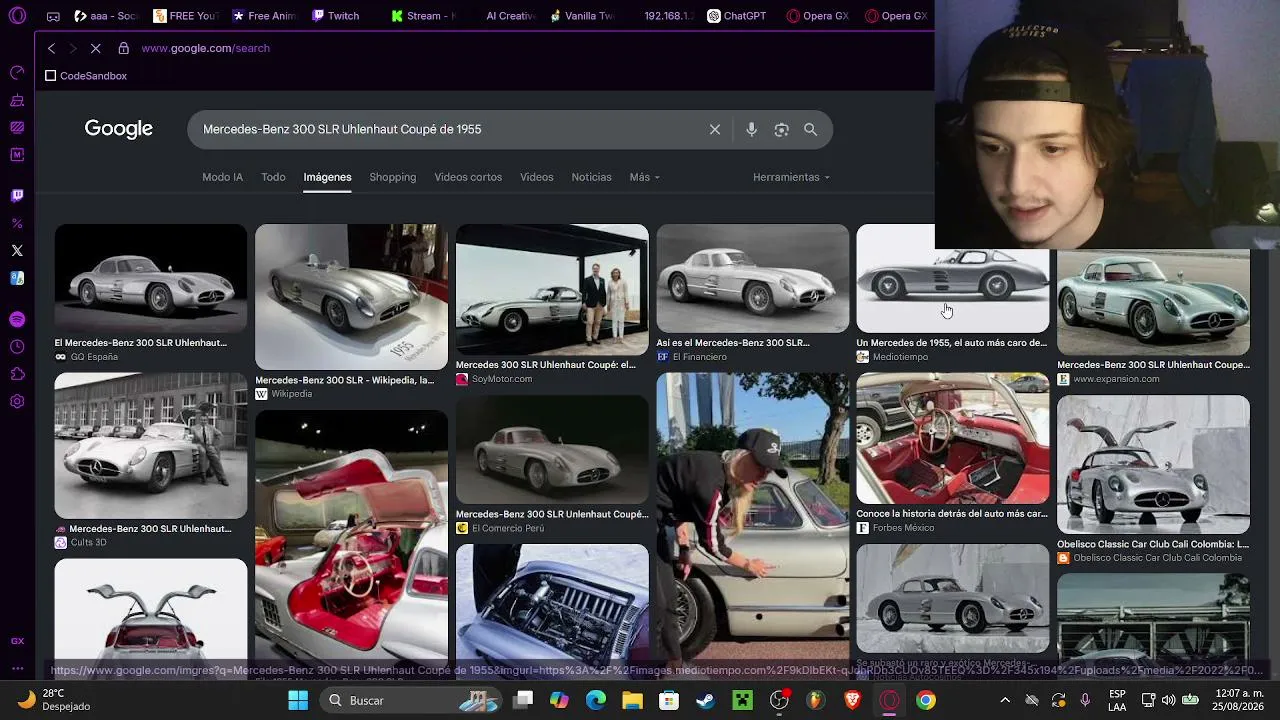
Task: Switch to the Twitch tab
Action: [x=336, y=16]
